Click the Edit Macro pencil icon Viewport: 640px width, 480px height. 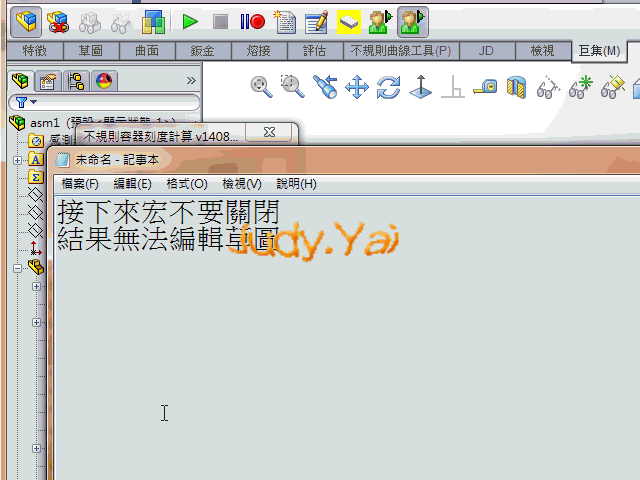[317, 22]
